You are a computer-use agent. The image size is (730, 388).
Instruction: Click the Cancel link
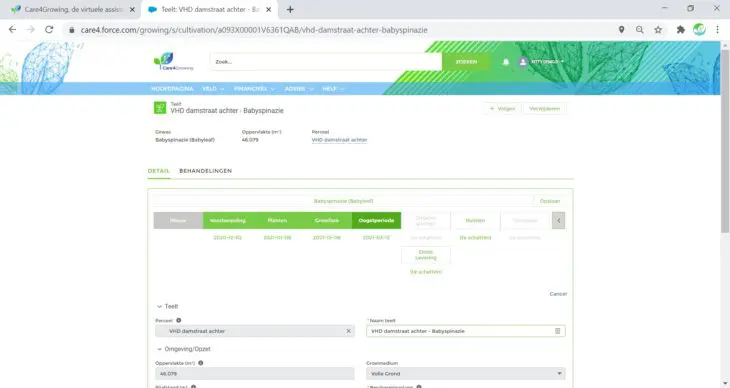tap(558, 294)
